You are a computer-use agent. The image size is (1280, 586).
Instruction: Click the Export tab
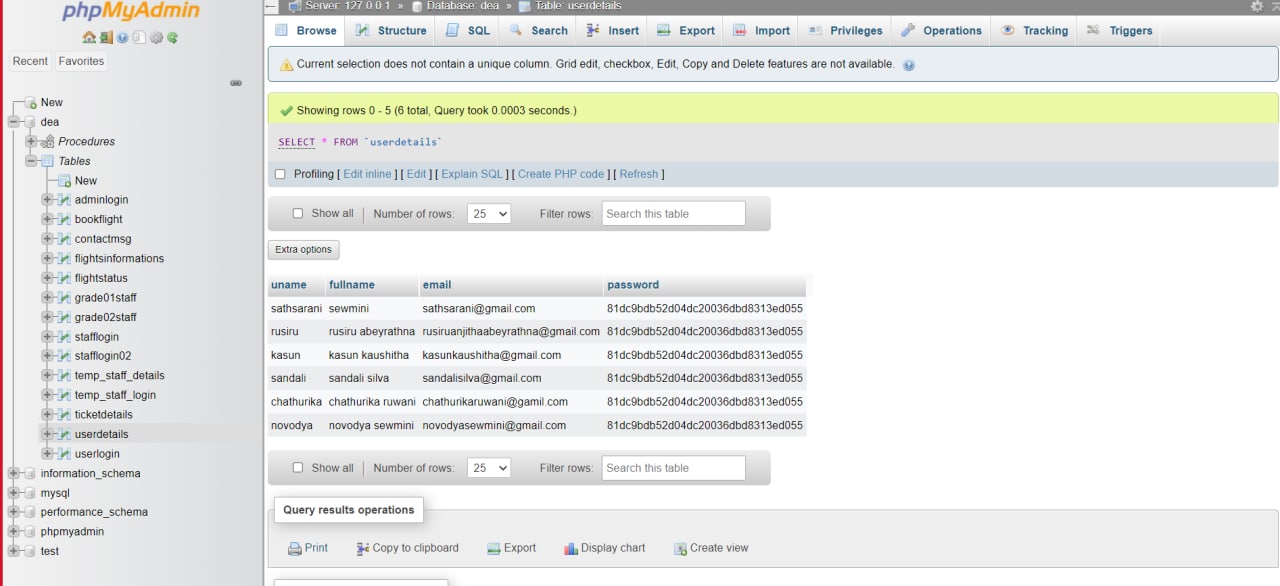[x=686, y=31]
